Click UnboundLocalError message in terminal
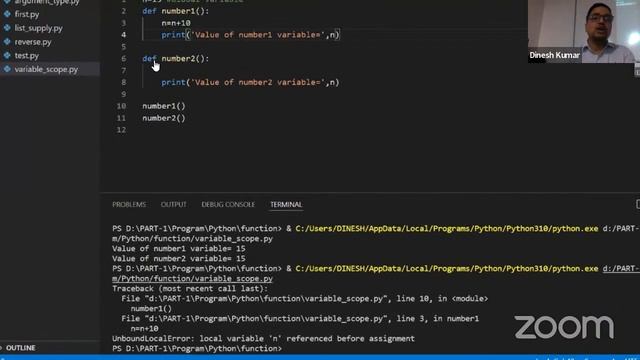The height and width of the screenshot is (360, 640). pyautogui.click(x=263, y=339)
